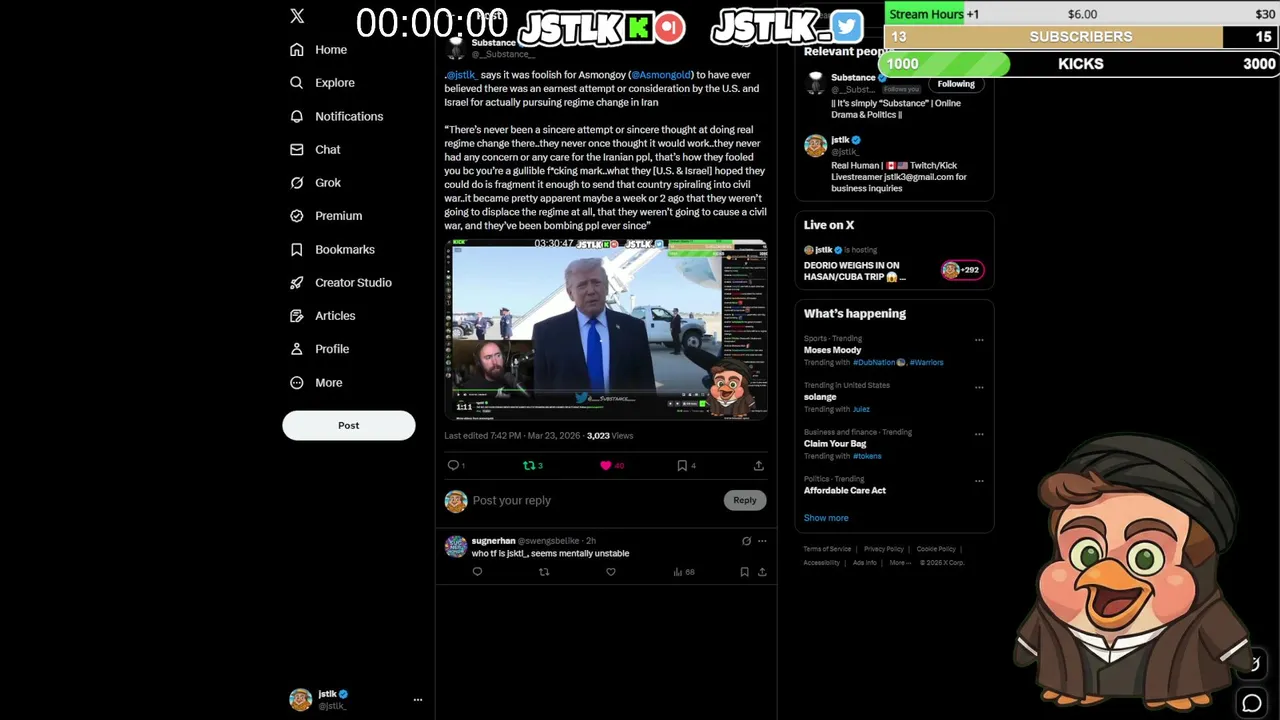This screenshot has width=1280, height=720.
Task: Open the Ads info footer link
Action: click(x=865, y=563)
